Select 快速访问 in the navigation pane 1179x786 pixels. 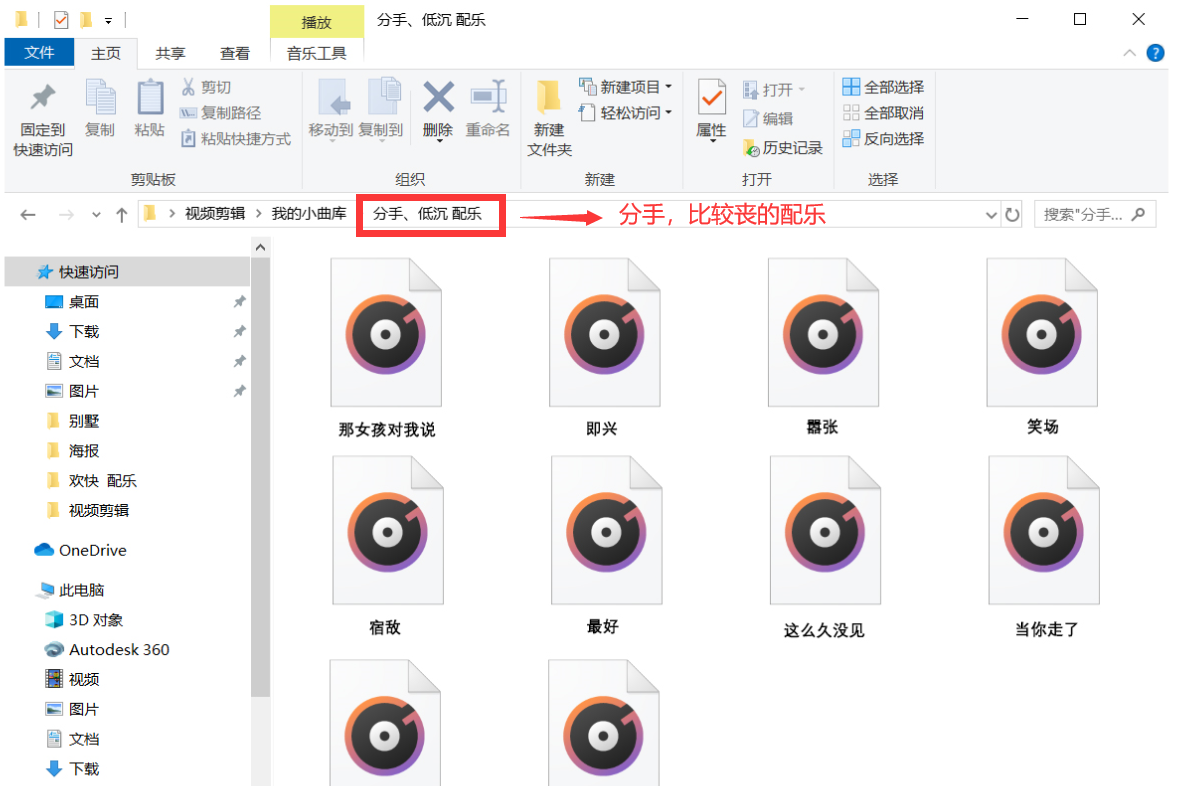128,272
